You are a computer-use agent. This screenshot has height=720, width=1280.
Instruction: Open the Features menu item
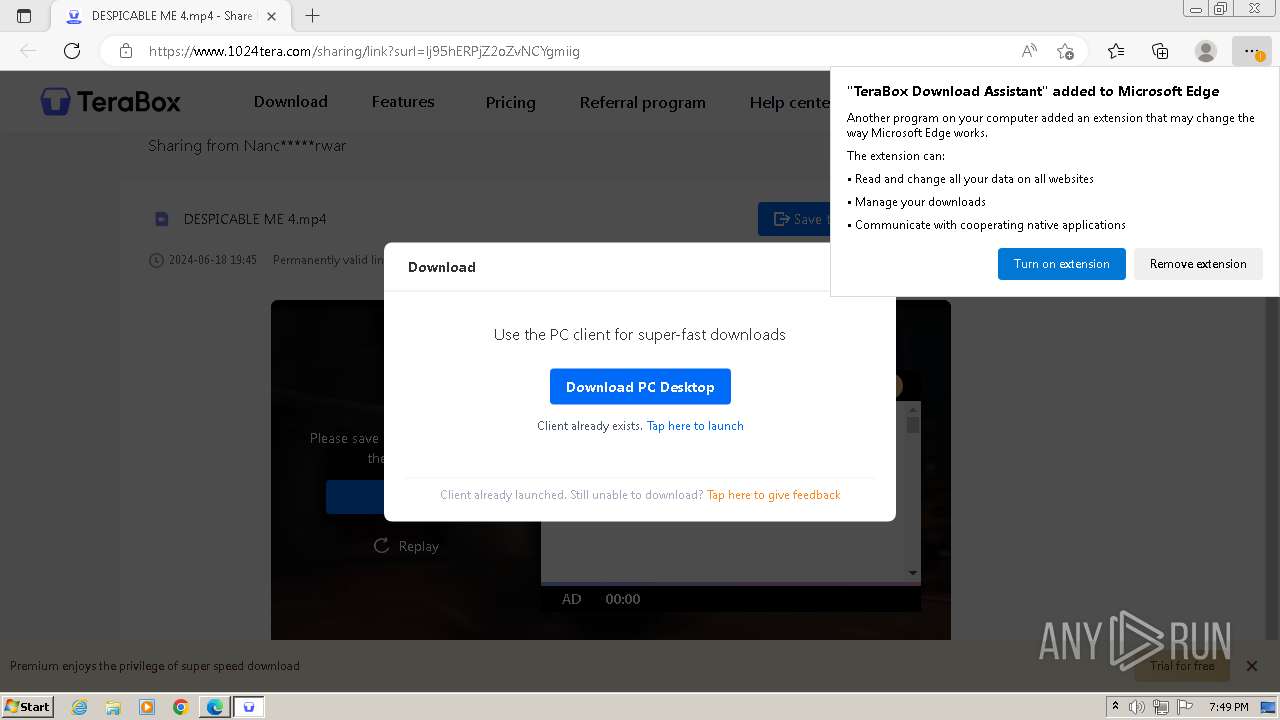(403, 102)
